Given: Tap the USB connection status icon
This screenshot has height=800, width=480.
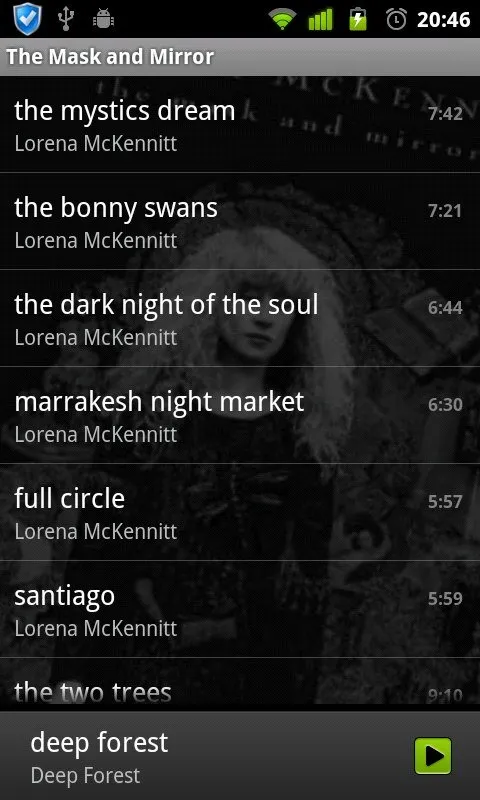Looking at the screenshot, I should pos(66,19).
